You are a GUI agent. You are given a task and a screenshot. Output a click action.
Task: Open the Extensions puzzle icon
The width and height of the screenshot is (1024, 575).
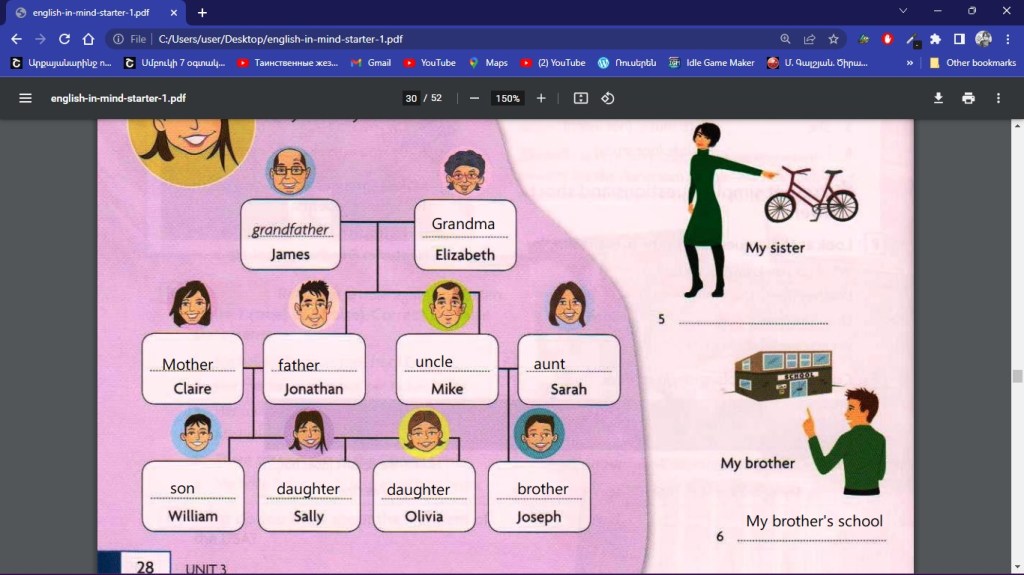[x=935, y=39]
